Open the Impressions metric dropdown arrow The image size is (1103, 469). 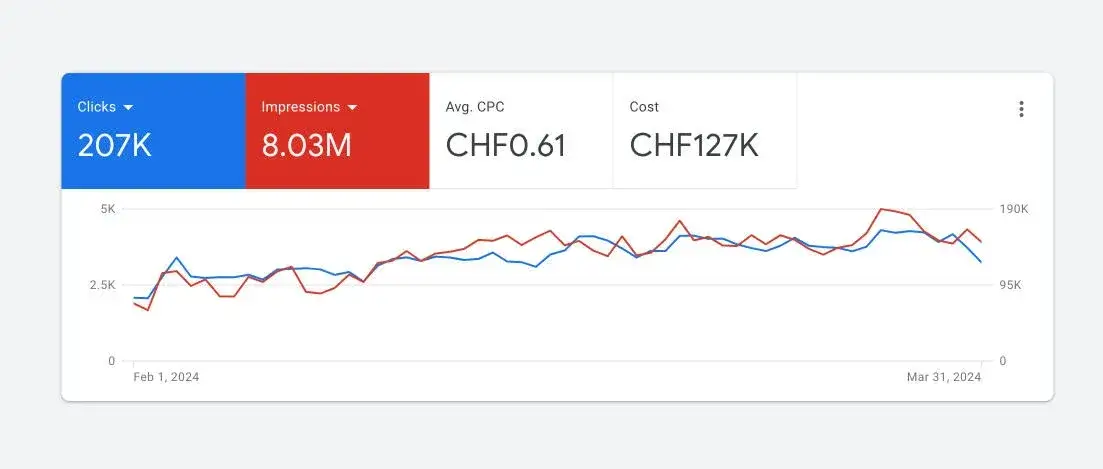(x=352, y=108)
